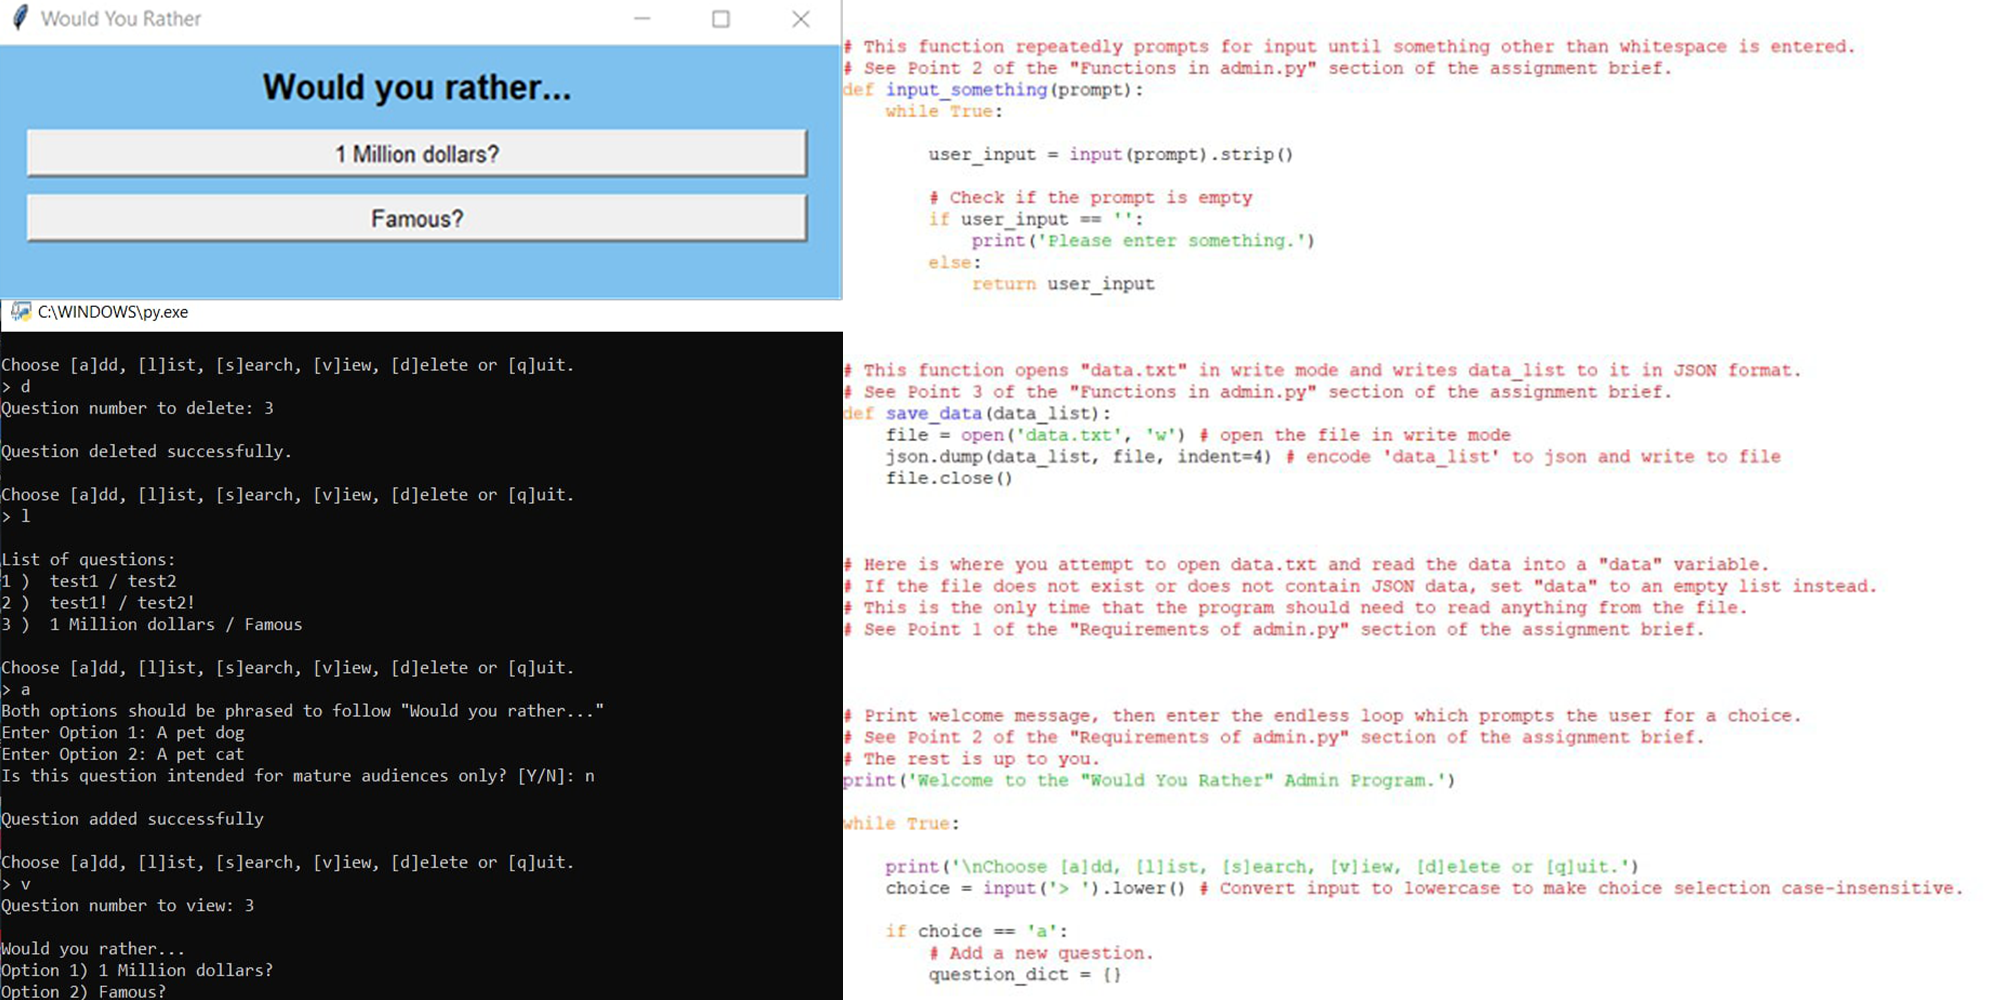Image resolution: width=2000 pixels, height=1000 pixels.
Task: Click the "# Check if the prompt is empty" comment
Action: pos(1090,198)
